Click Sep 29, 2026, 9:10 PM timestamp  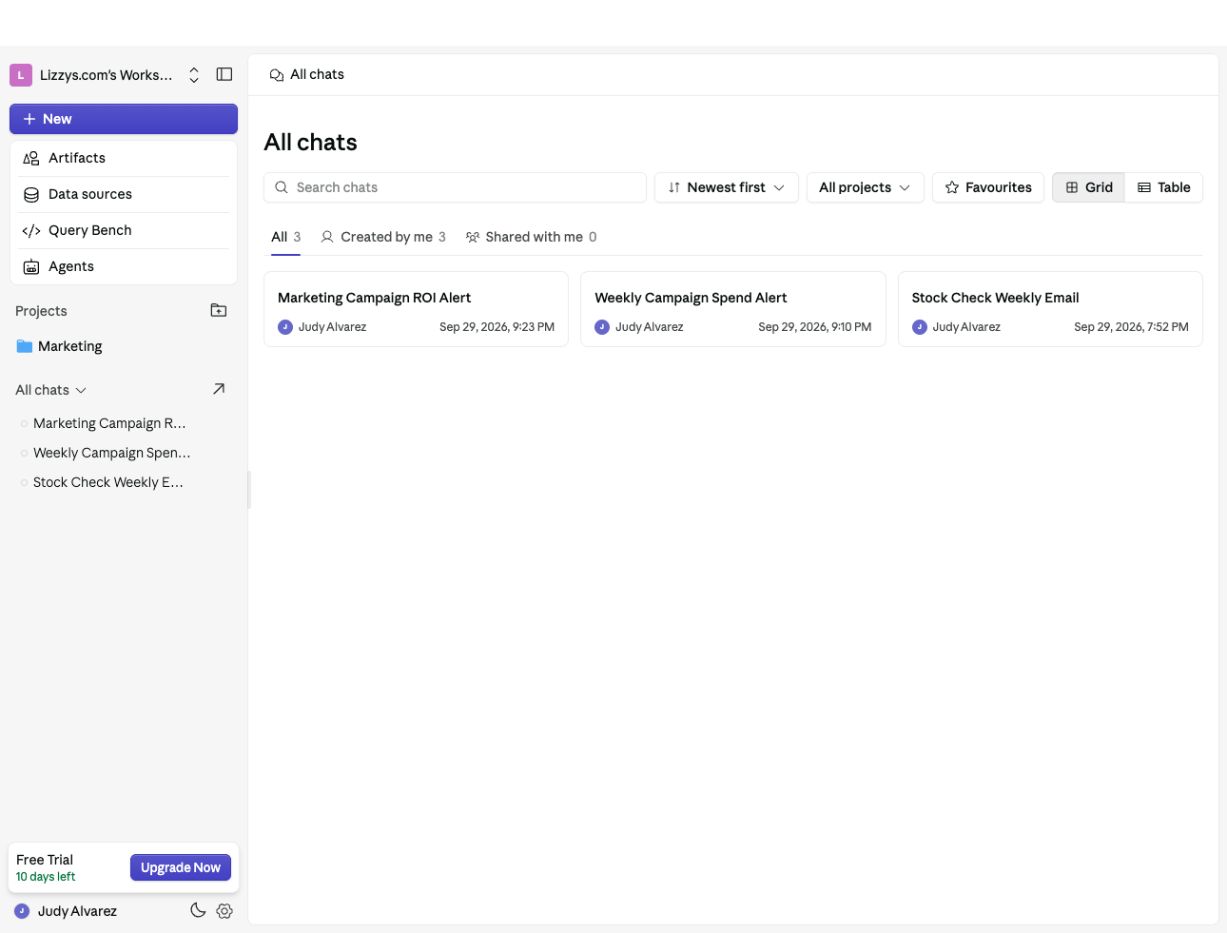coord(814,327)
